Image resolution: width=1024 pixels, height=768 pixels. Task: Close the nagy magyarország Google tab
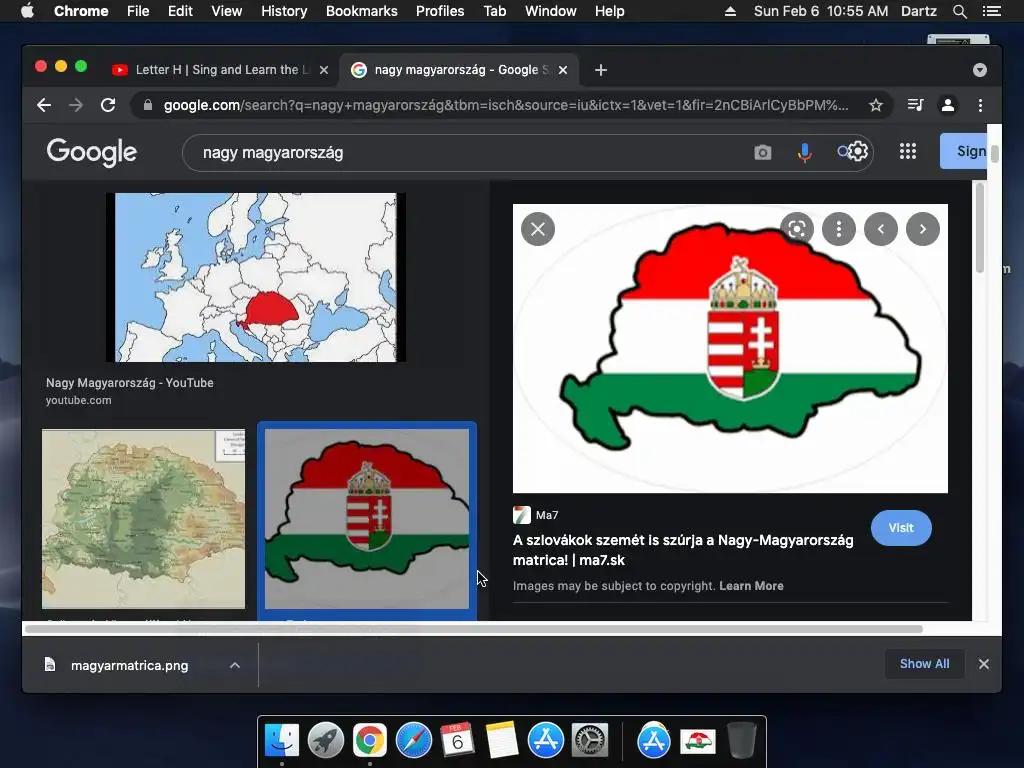(563, 70)
